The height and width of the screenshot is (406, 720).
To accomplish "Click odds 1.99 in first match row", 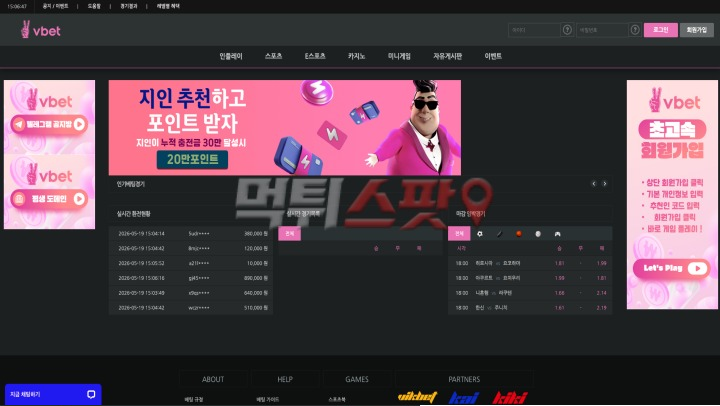I will coord(602,263).
